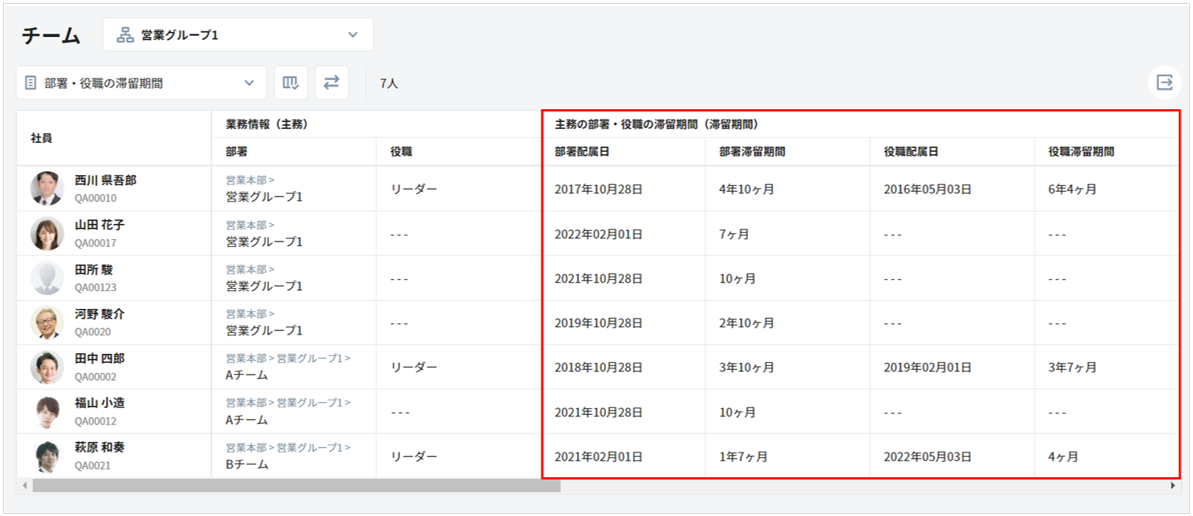Click 田所 駿's placeholder avatar
Image resolution: width=1193 pixels, height=516 pixels.
pos(47,277)
